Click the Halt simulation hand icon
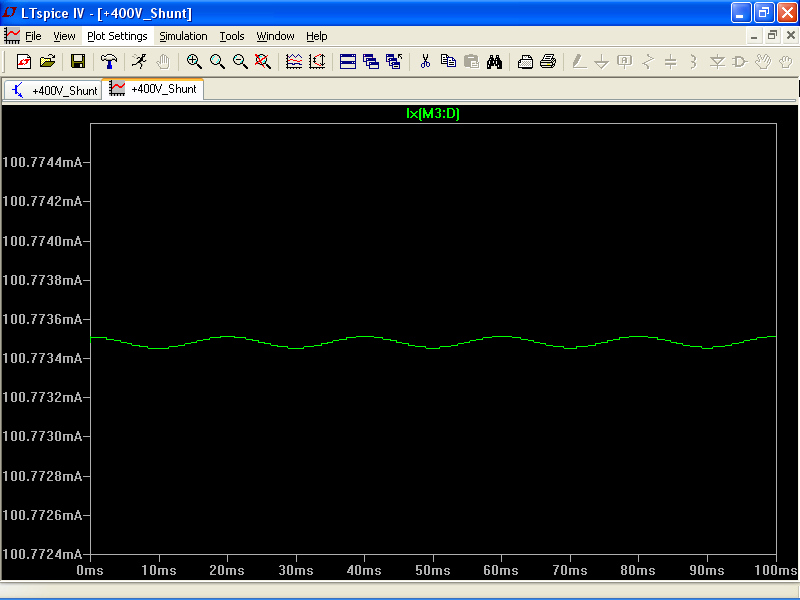The height and width of the screenshot is (600, 800). [x=163, y=62]
